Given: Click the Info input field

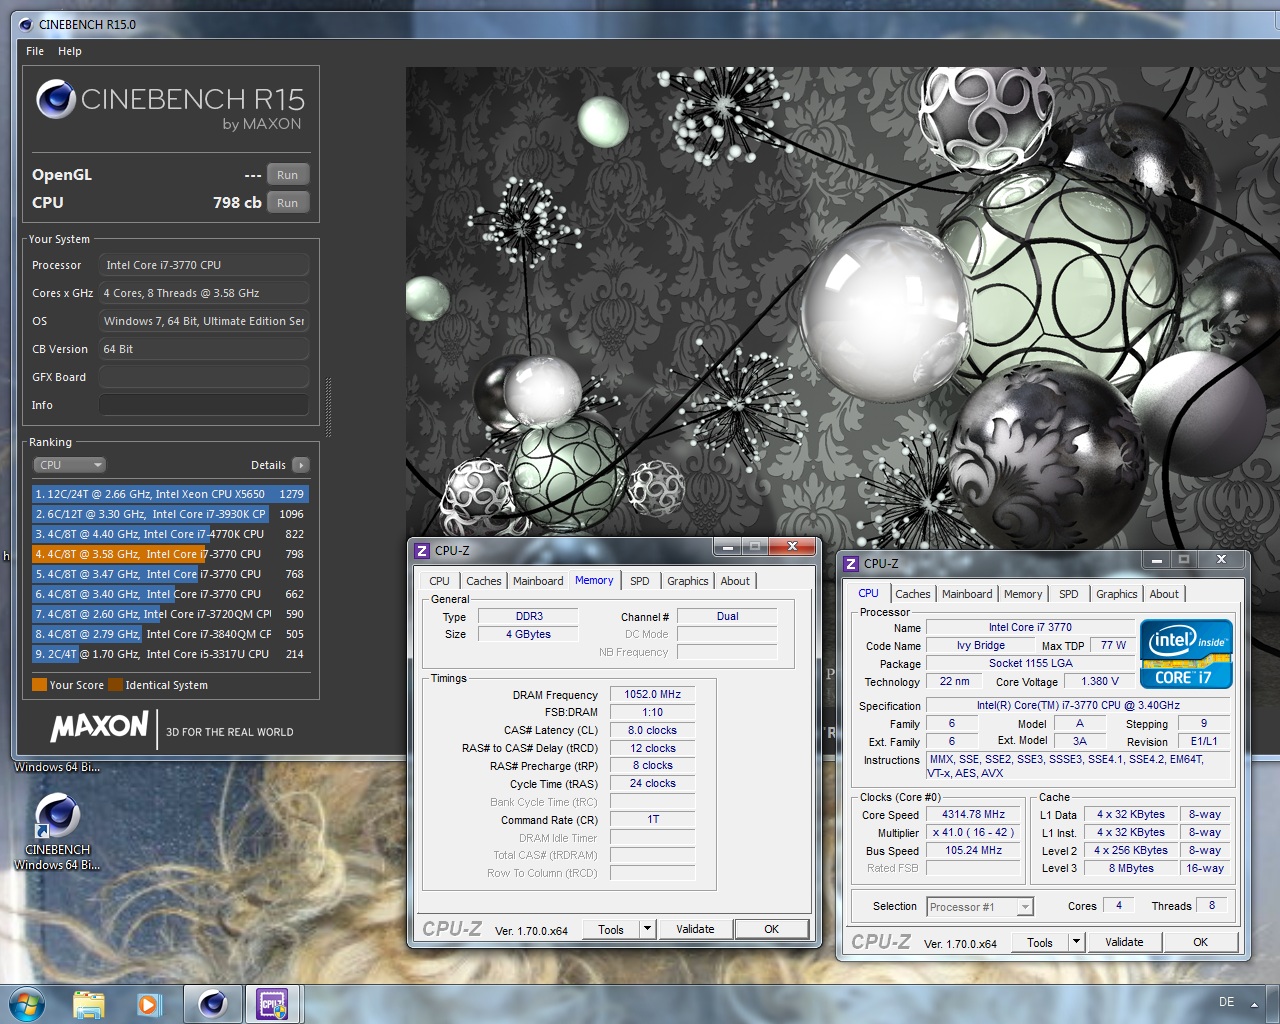Looking at the screenshot, I should point(204,405).
